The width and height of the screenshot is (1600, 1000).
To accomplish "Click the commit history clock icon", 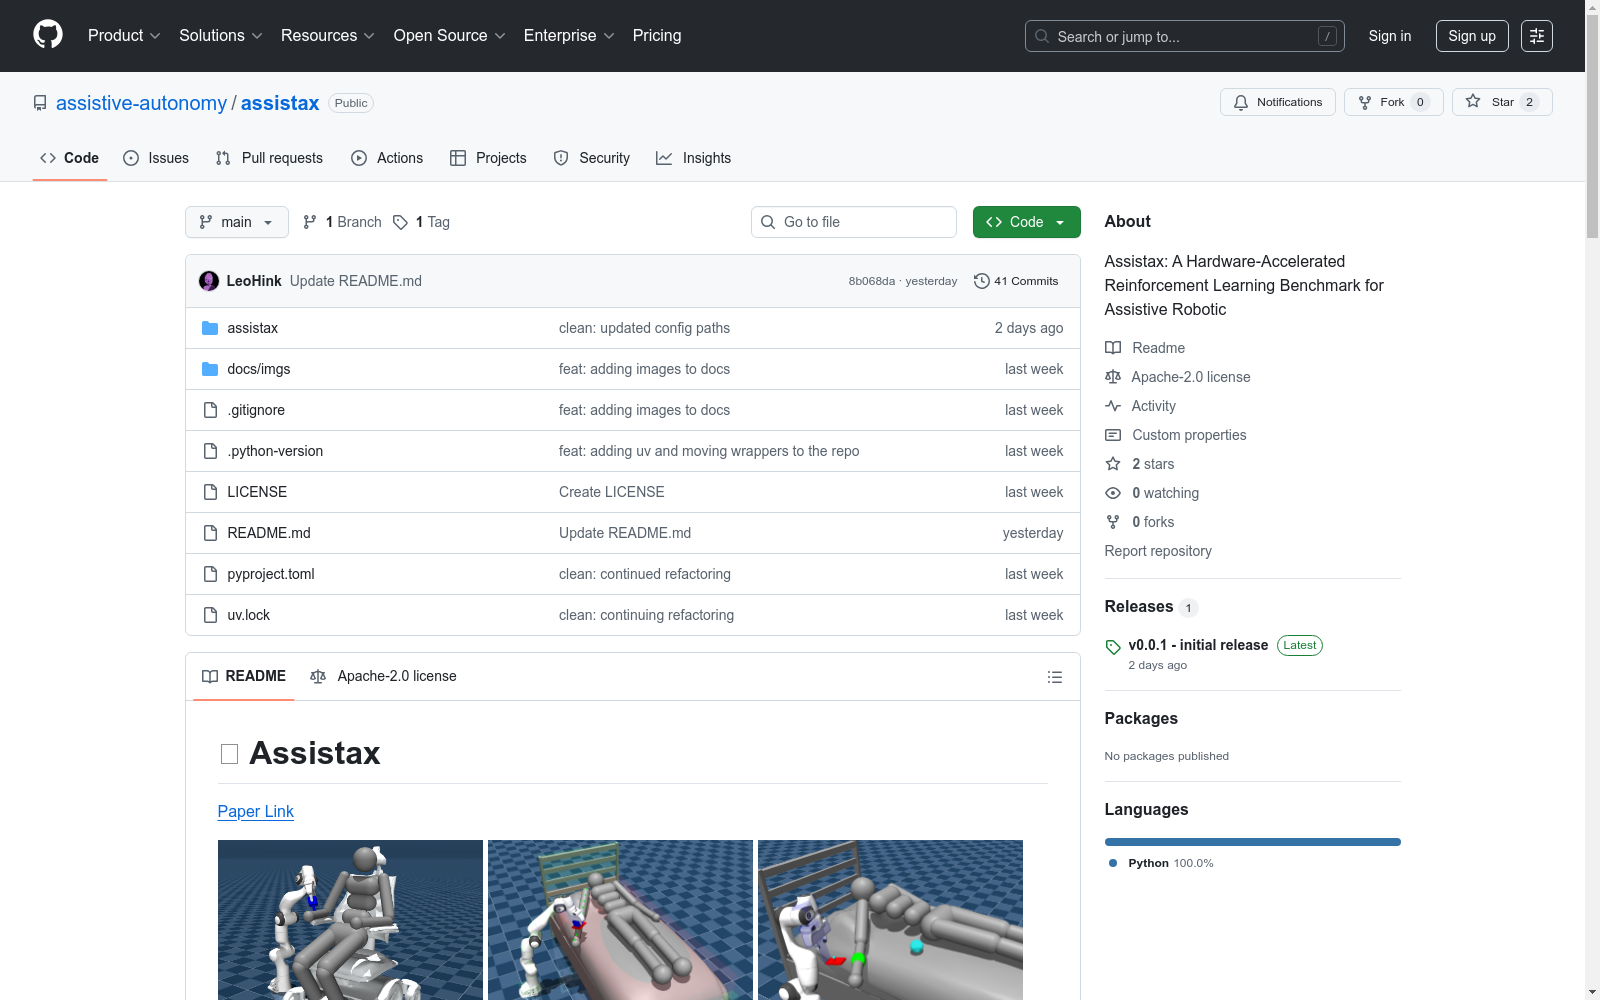I will (x=982, y=281).
